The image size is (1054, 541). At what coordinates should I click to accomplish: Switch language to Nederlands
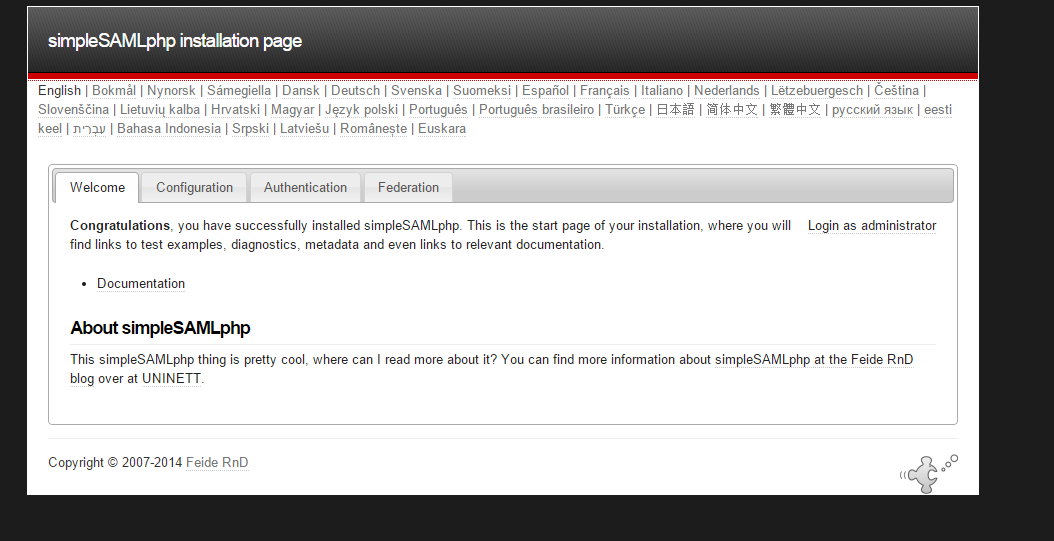pos(727,91)
